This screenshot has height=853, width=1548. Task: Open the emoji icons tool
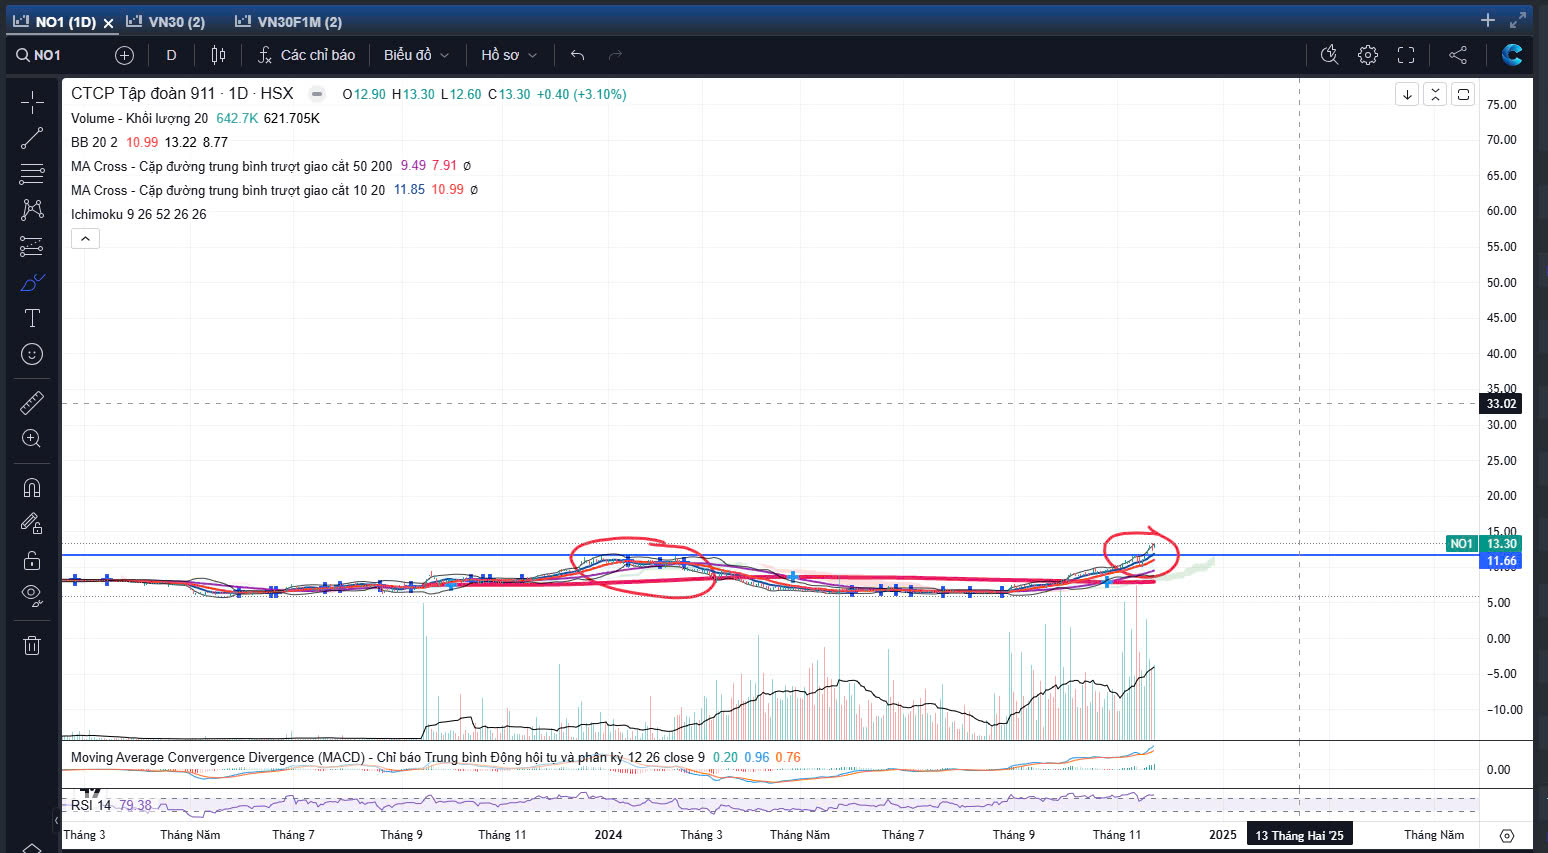click(32, 354)
